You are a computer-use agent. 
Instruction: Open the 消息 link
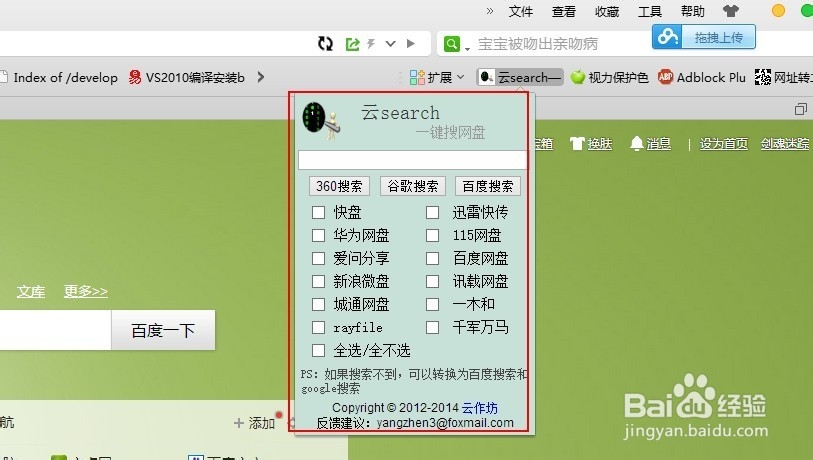click(x=658, y=144)
